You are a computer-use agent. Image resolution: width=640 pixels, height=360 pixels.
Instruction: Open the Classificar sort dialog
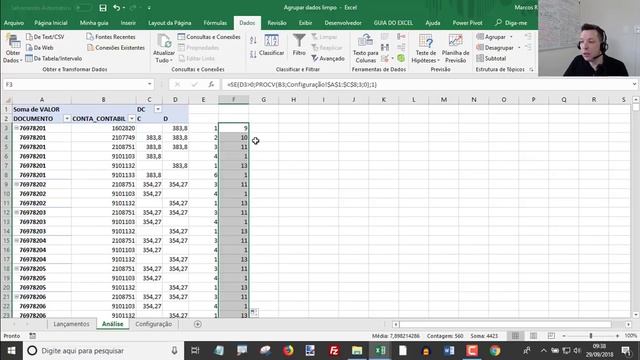(271, 45)
